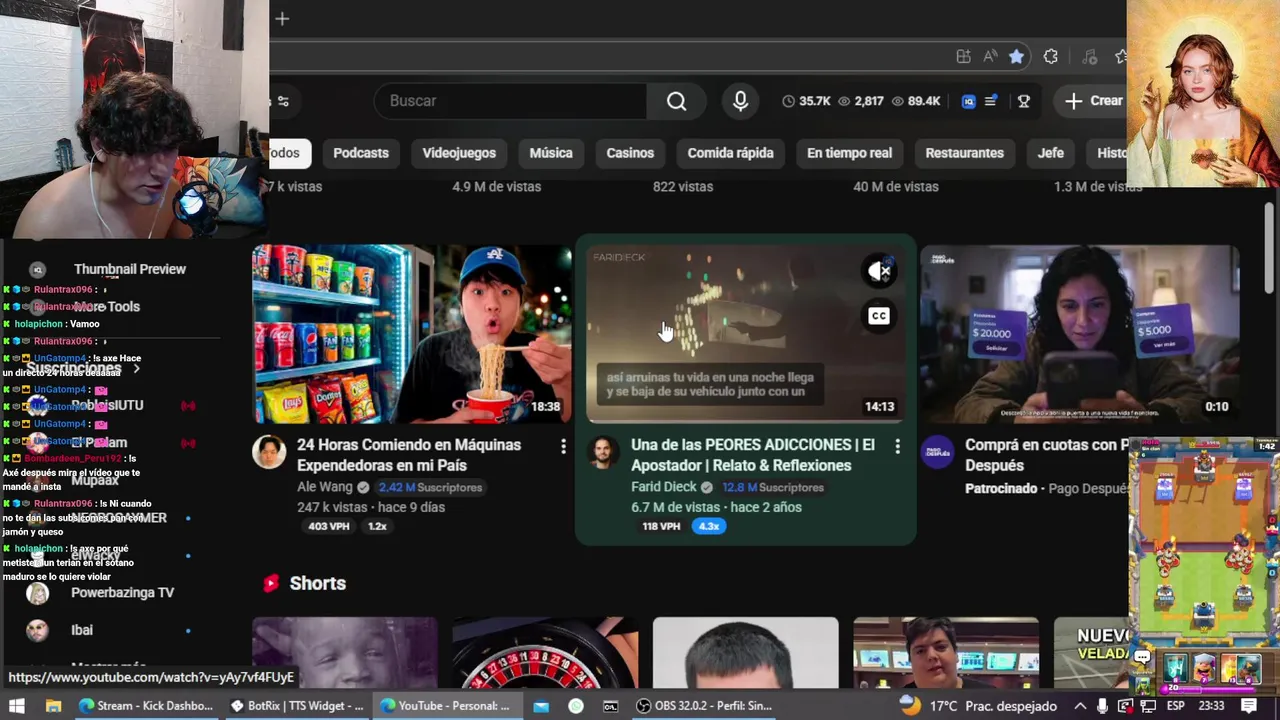Open the list icon with blue dot
Screen dimensions: 1280x720
pyautogui.click(x=991, y=101)
